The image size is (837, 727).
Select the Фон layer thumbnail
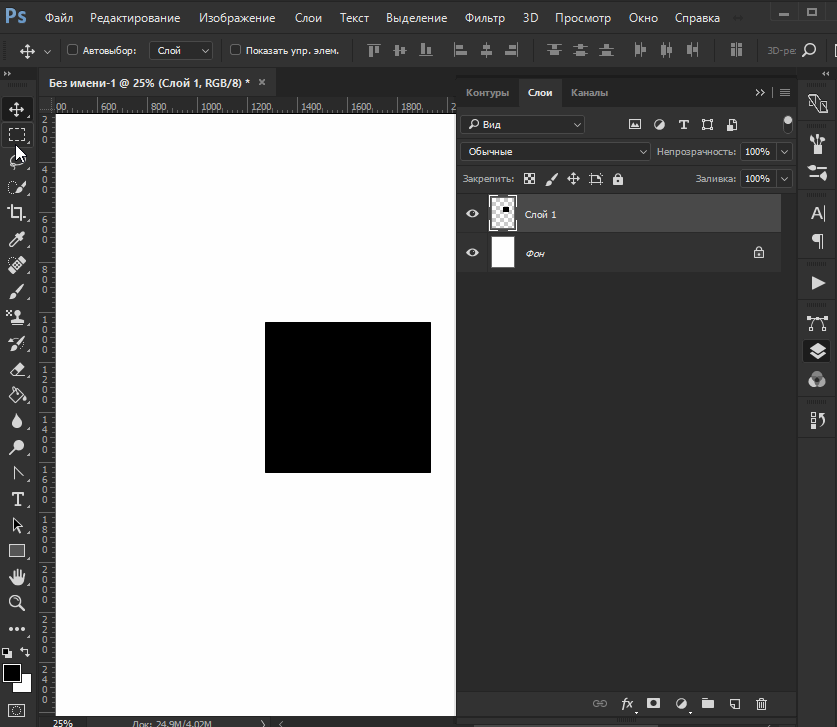pyautogui.click(x=503, y=253)
